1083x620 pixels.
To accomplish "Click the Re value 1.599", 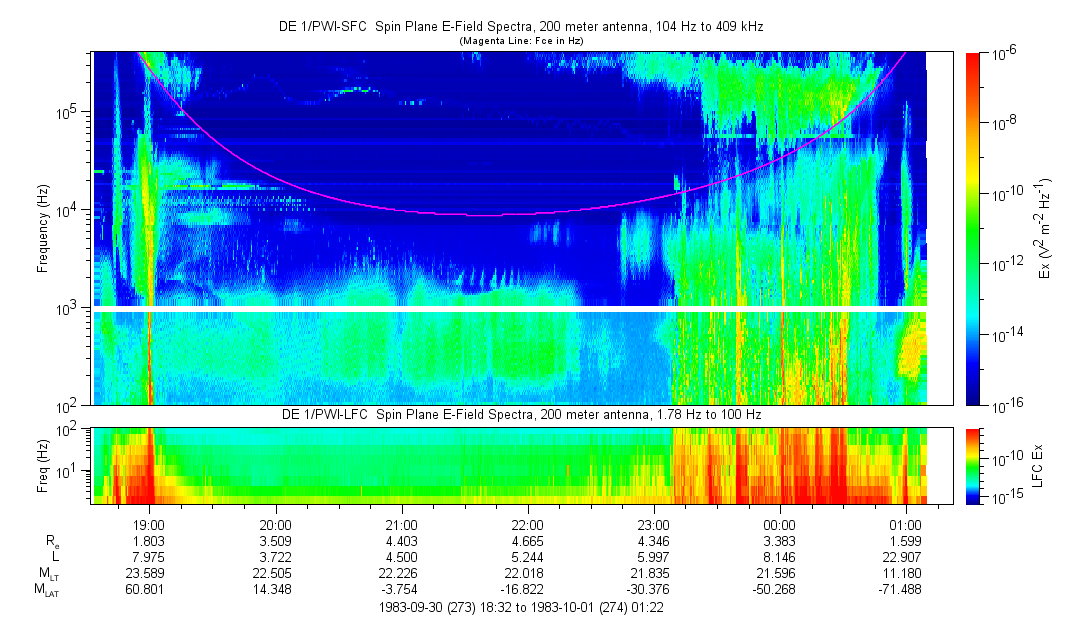I will (905, 541).
